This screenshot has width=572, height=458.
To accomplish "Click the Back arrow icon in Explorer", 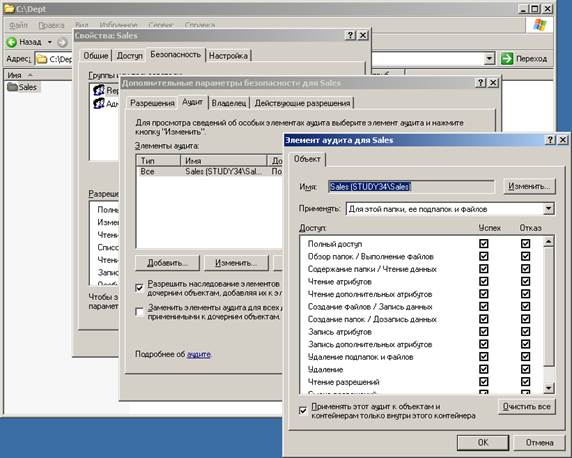I will point(12,42).
